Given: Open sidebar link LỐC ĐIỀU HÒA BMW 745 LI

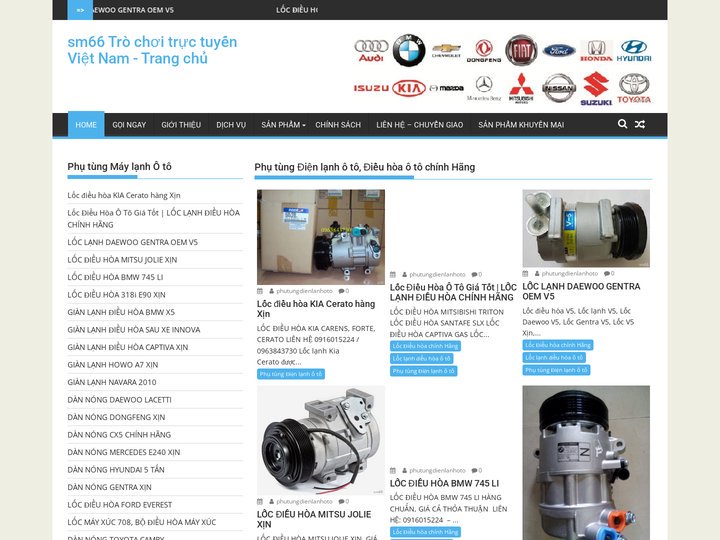Looking at the screenshot, I should tap(115, 277).
